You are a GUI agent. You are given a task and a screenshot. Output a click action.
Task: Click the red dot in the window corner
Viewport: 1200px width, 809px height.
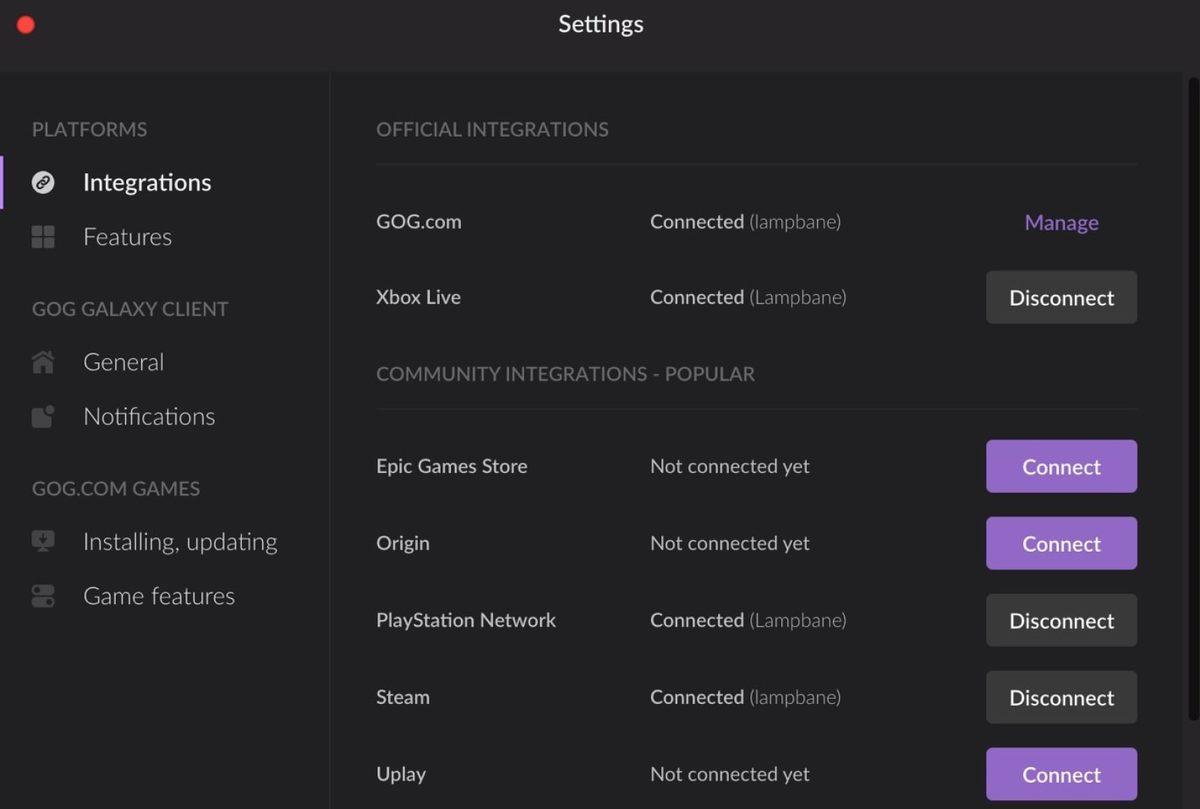point(25,24)
